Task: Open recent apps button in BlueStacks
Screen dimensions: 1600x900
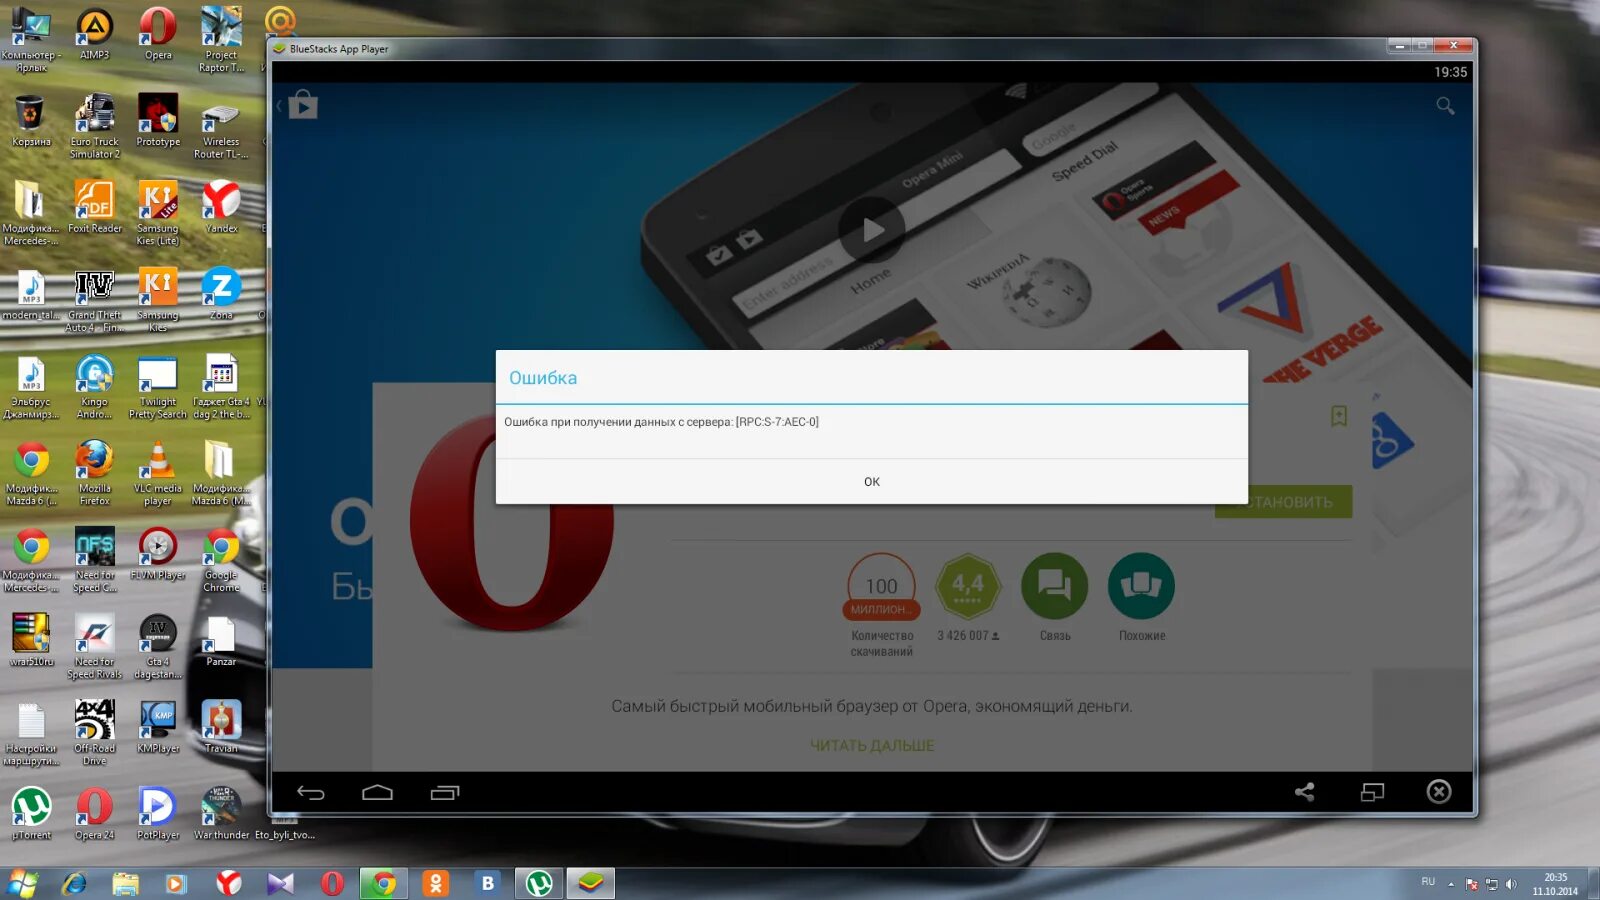Action: 444,793
